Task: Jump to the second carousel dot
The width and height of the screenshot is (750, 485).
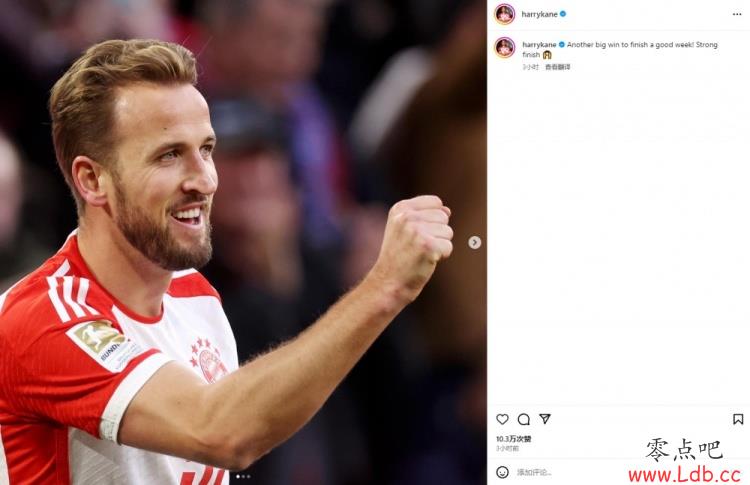Action: pyautogui.click(x=243, y=476)
